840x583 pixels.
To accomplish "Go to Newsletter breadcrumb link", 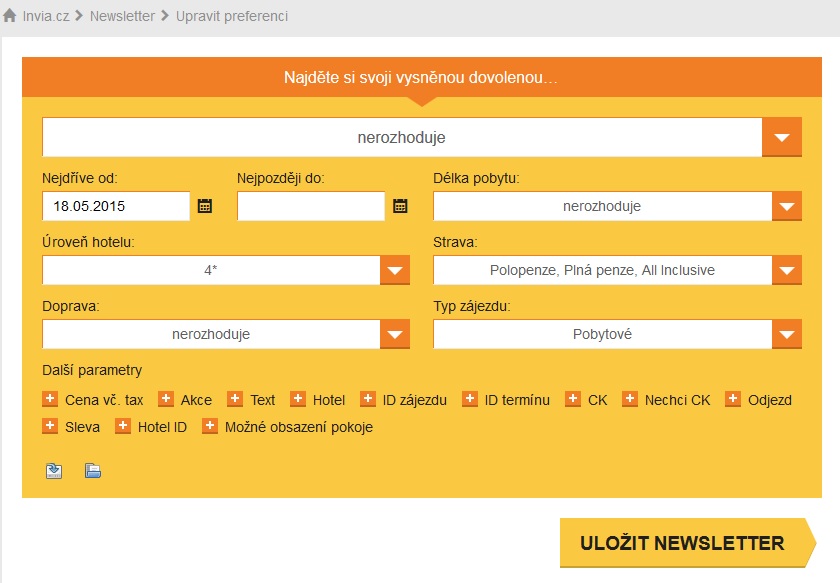I will (x=122, y=16).
